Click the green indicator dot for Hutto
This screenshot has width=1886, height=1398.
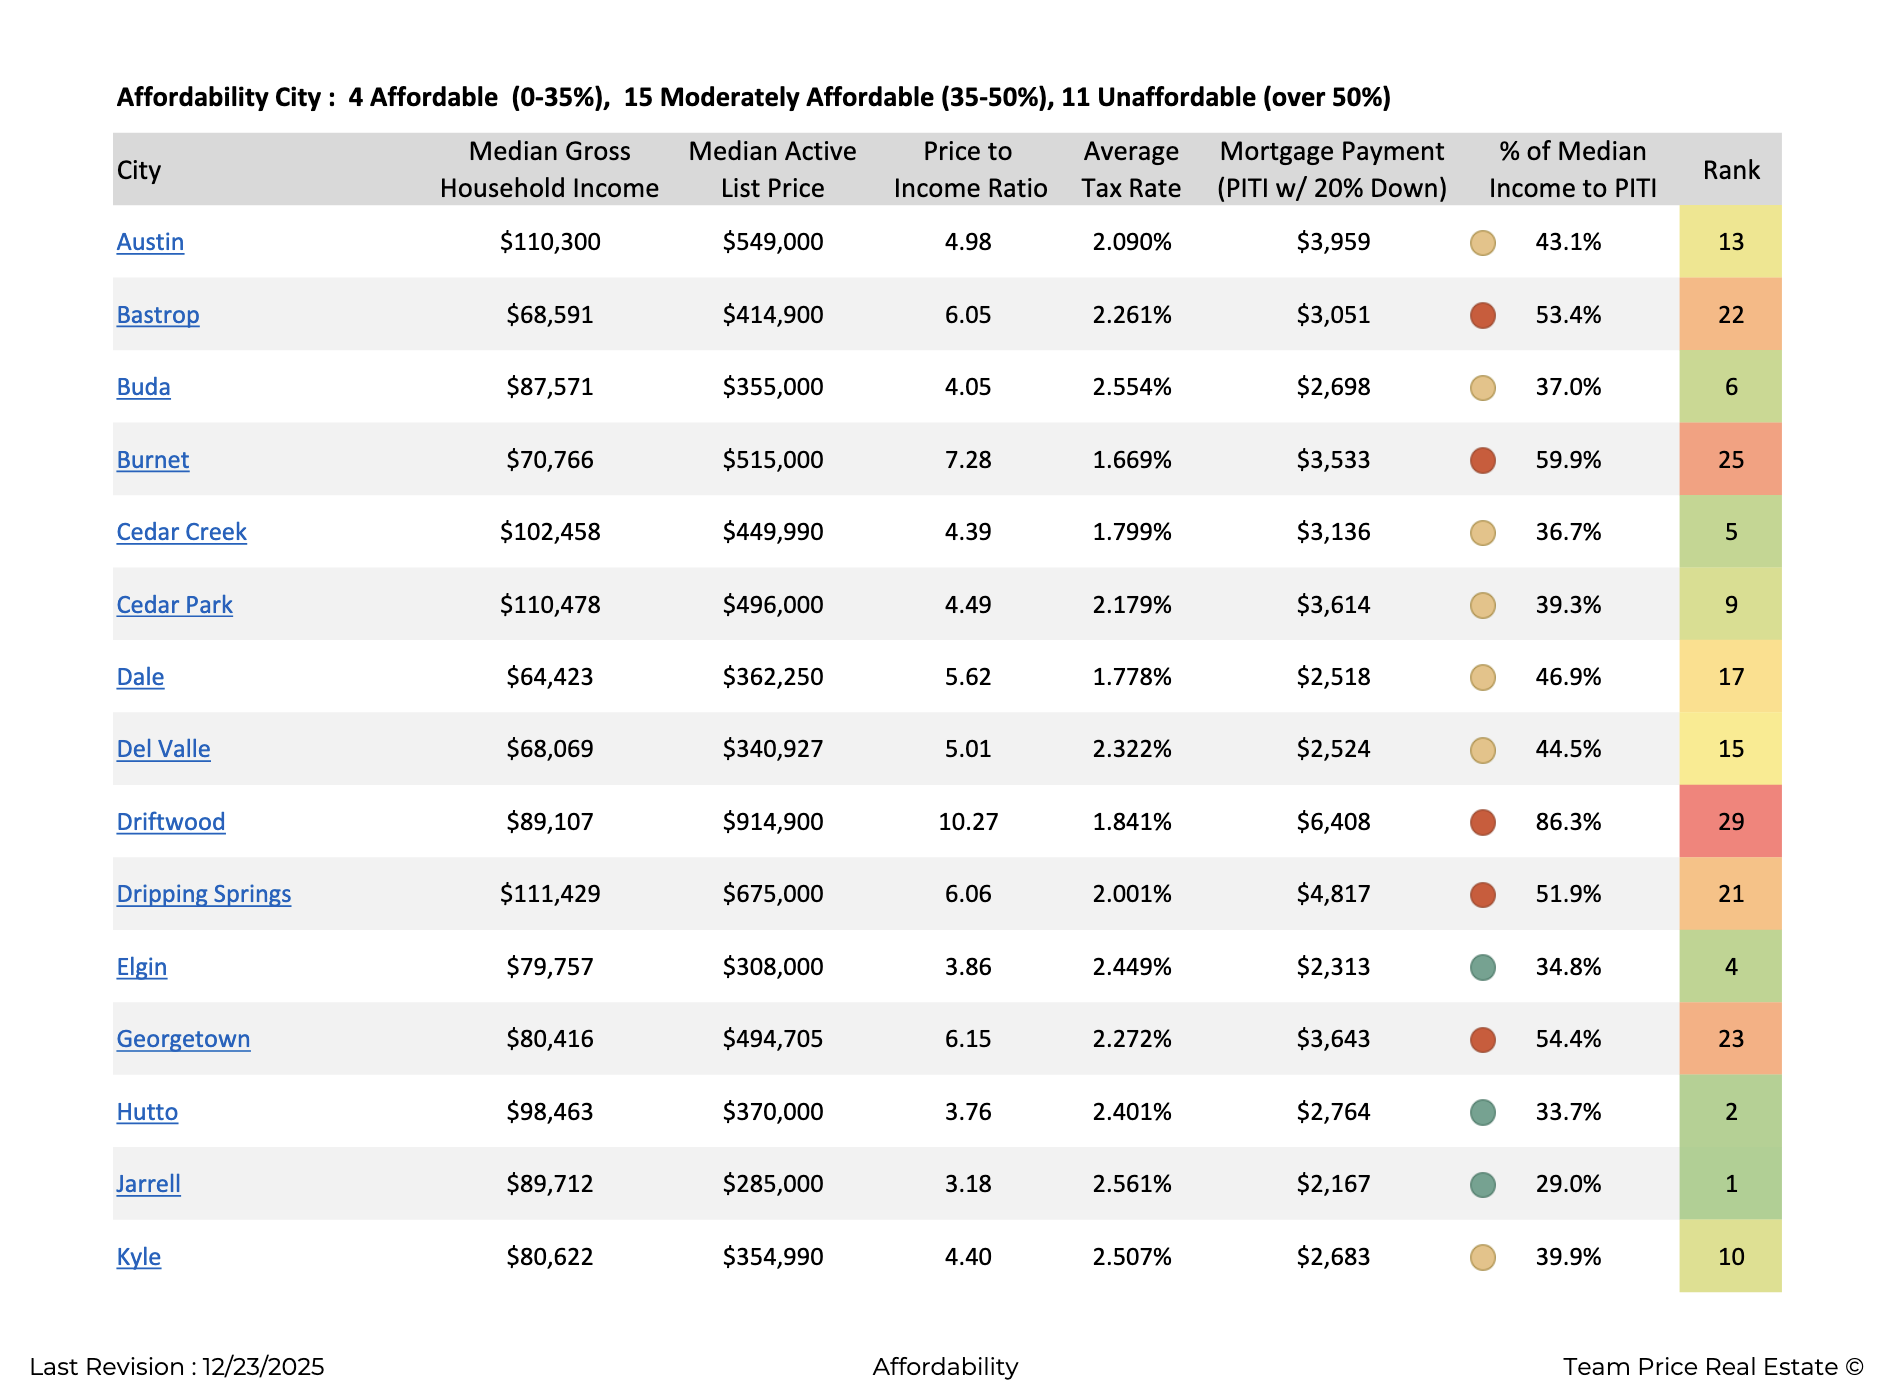1482,1112
